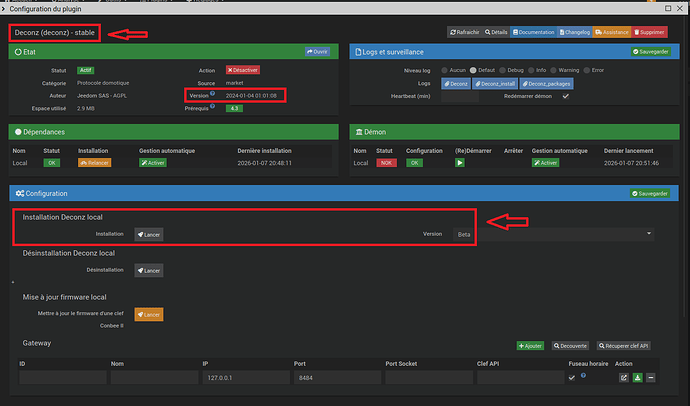Click the Heartbeat (min) input field
Screen dimensions: 690x406
click(x=460, y=96)
